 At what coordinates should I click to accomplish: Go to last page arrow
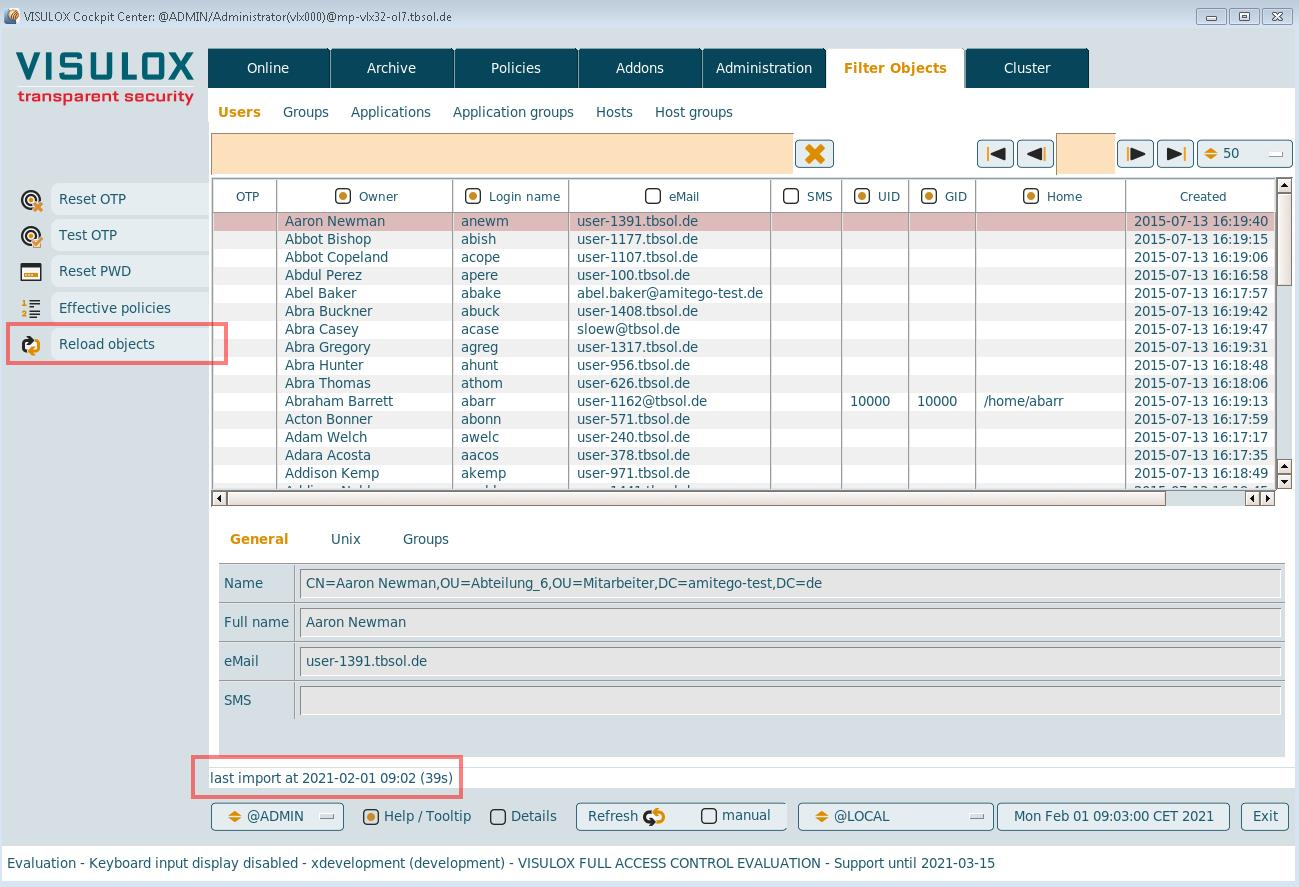(1175, 154)
